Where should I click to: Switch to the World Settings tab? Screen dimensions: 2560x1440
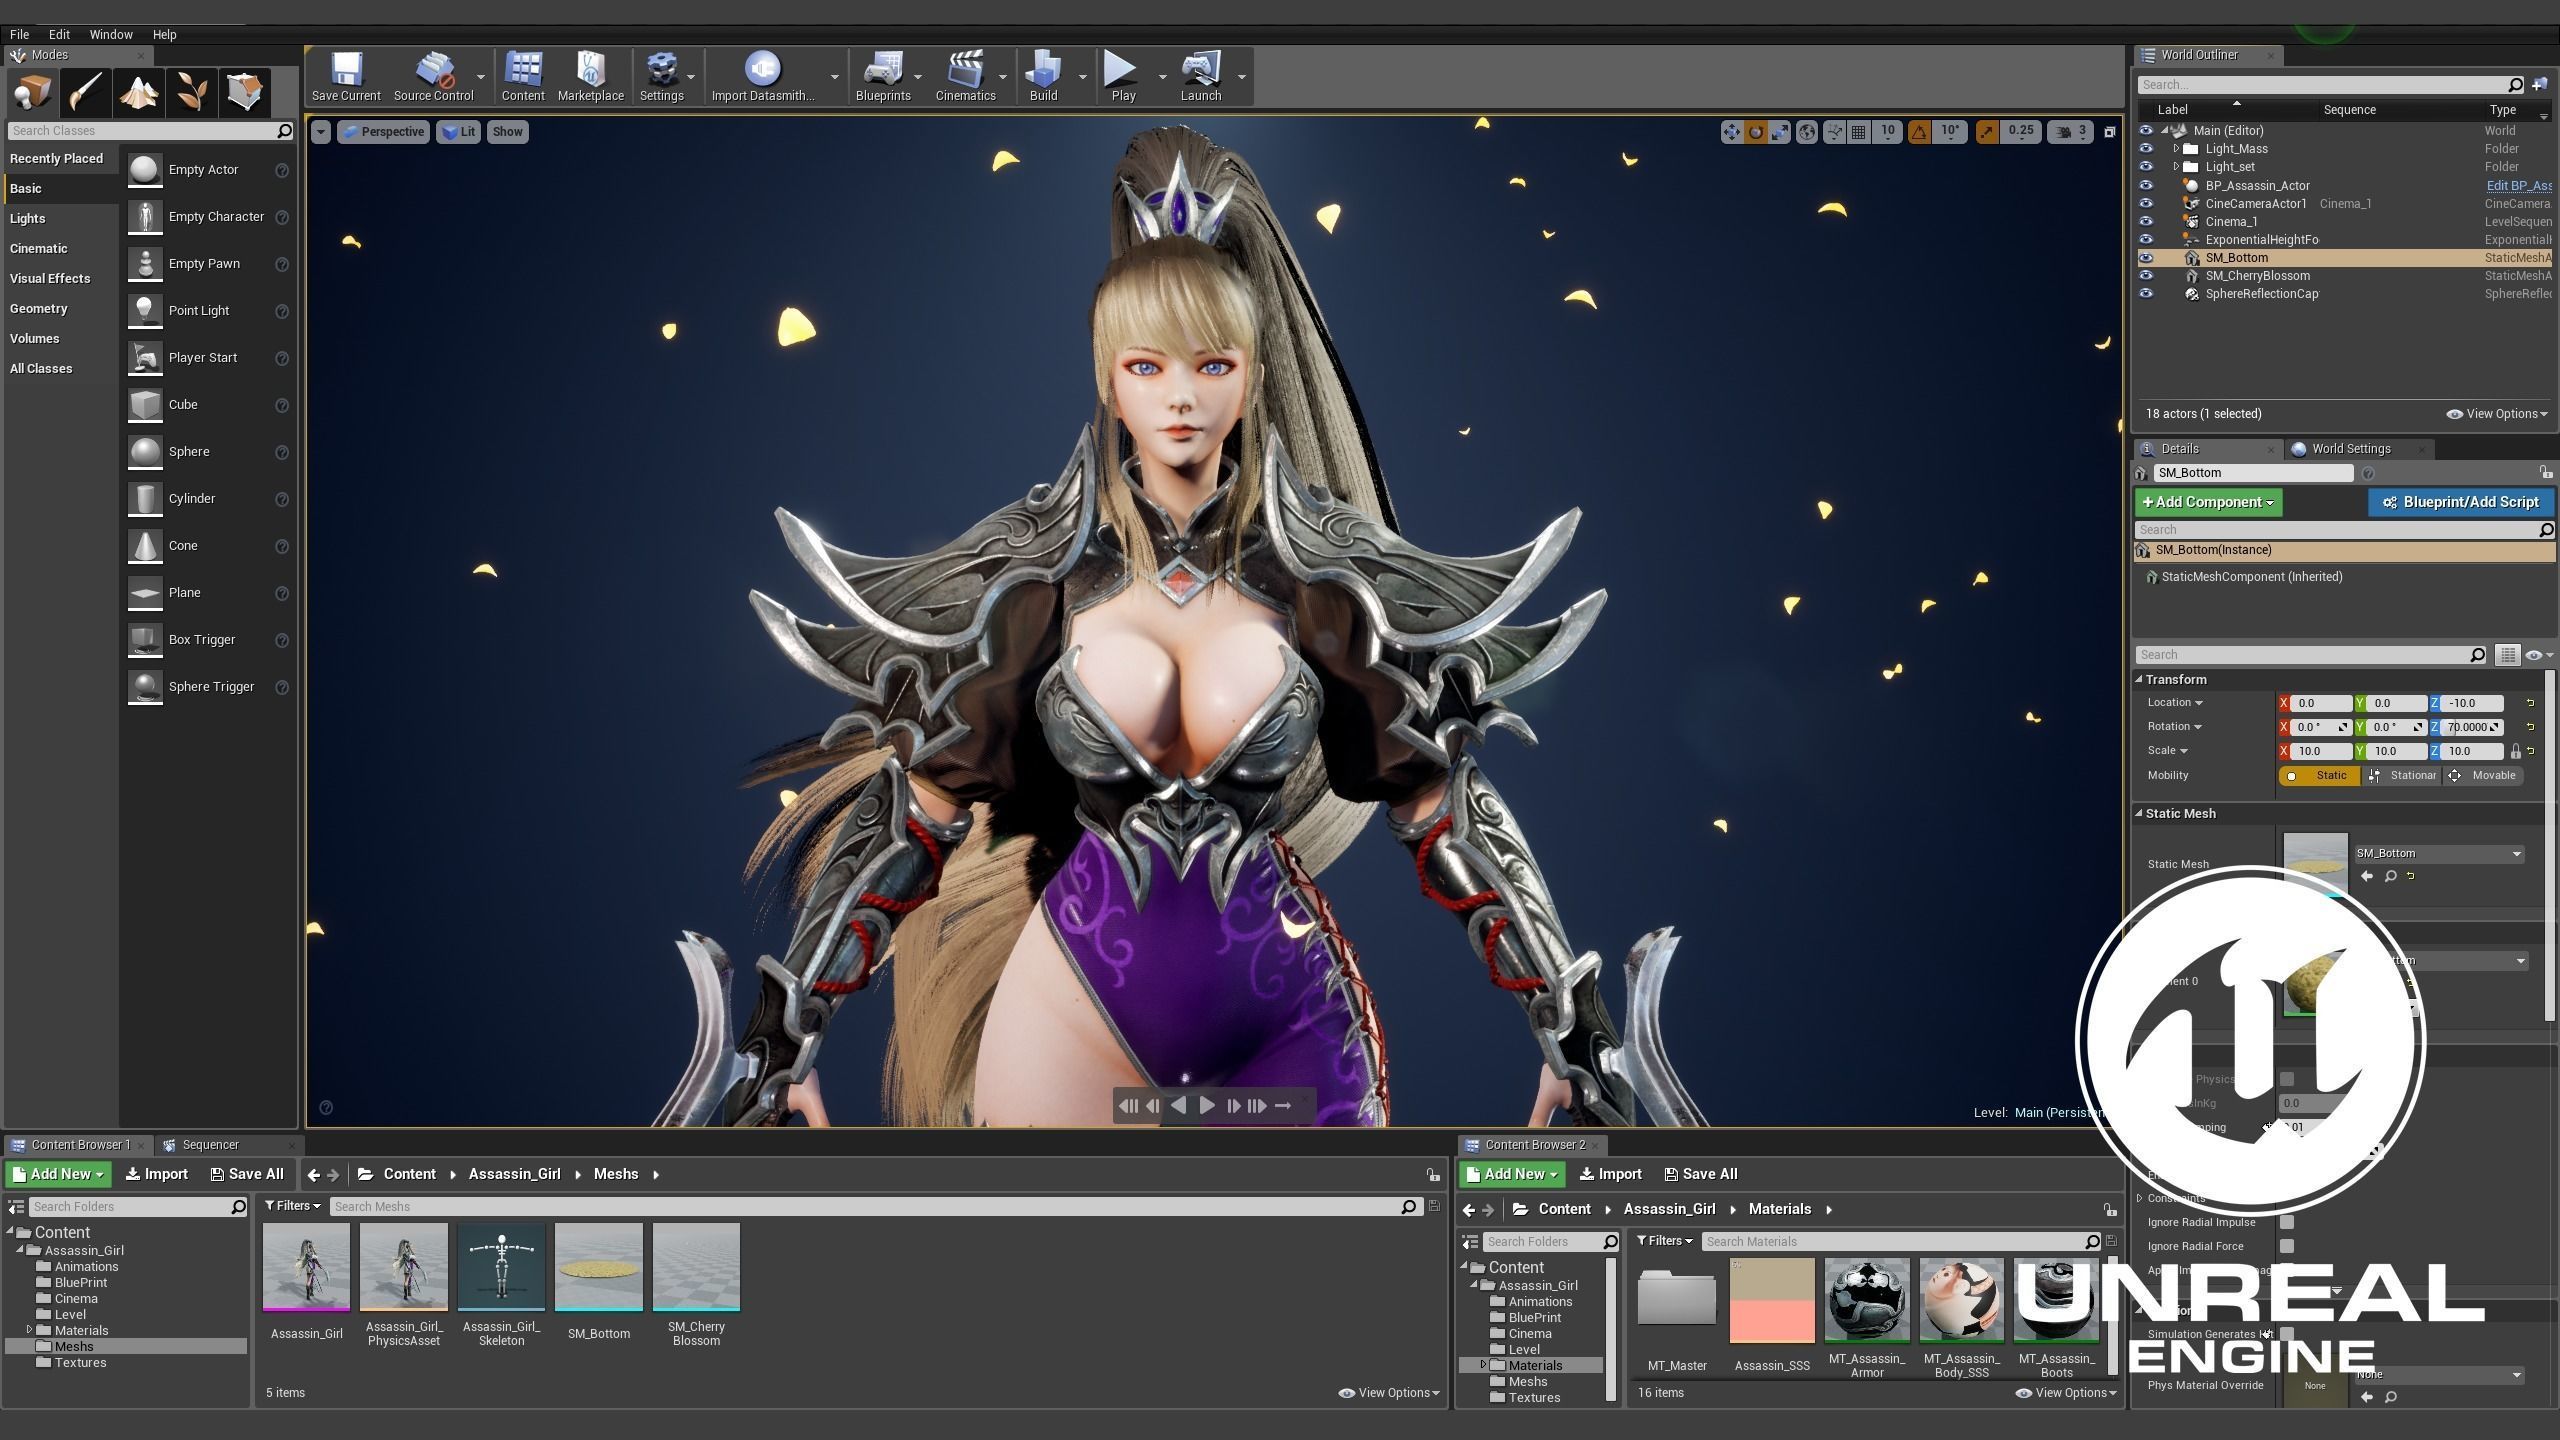coord(2350,449)
